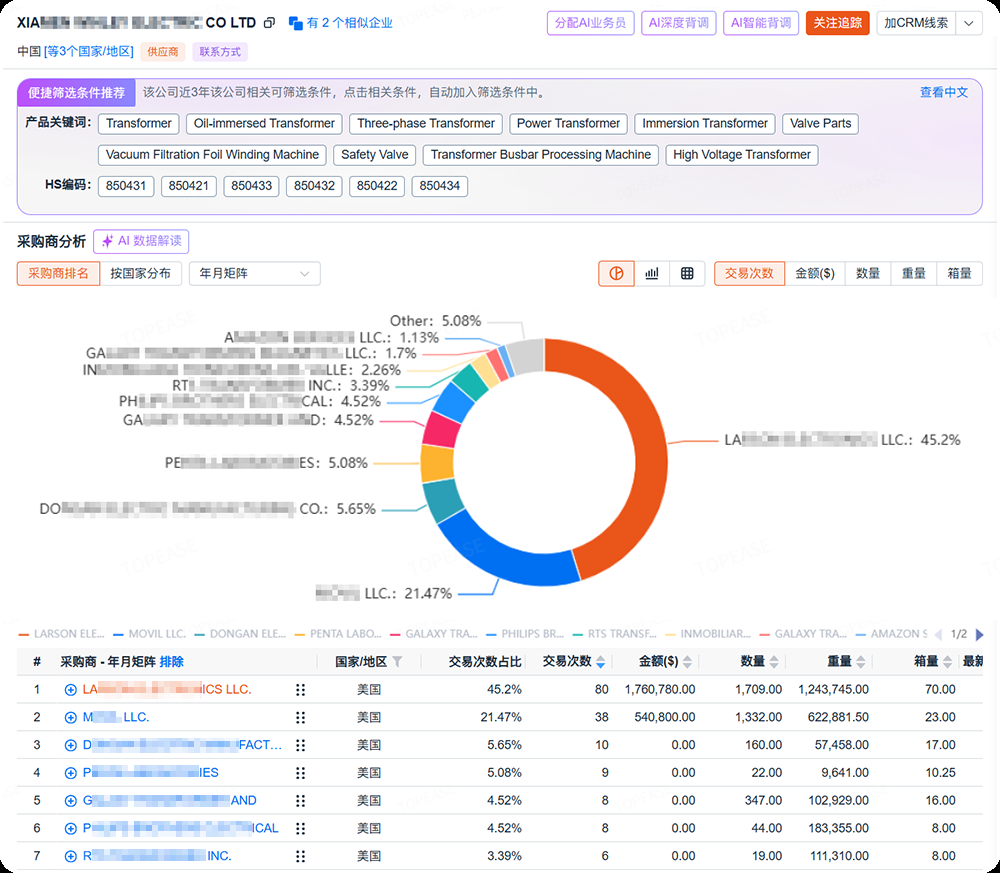Click 排除 link in table header
The width and height of the screenshot is (1000, 873).
(x=172, y=662)
